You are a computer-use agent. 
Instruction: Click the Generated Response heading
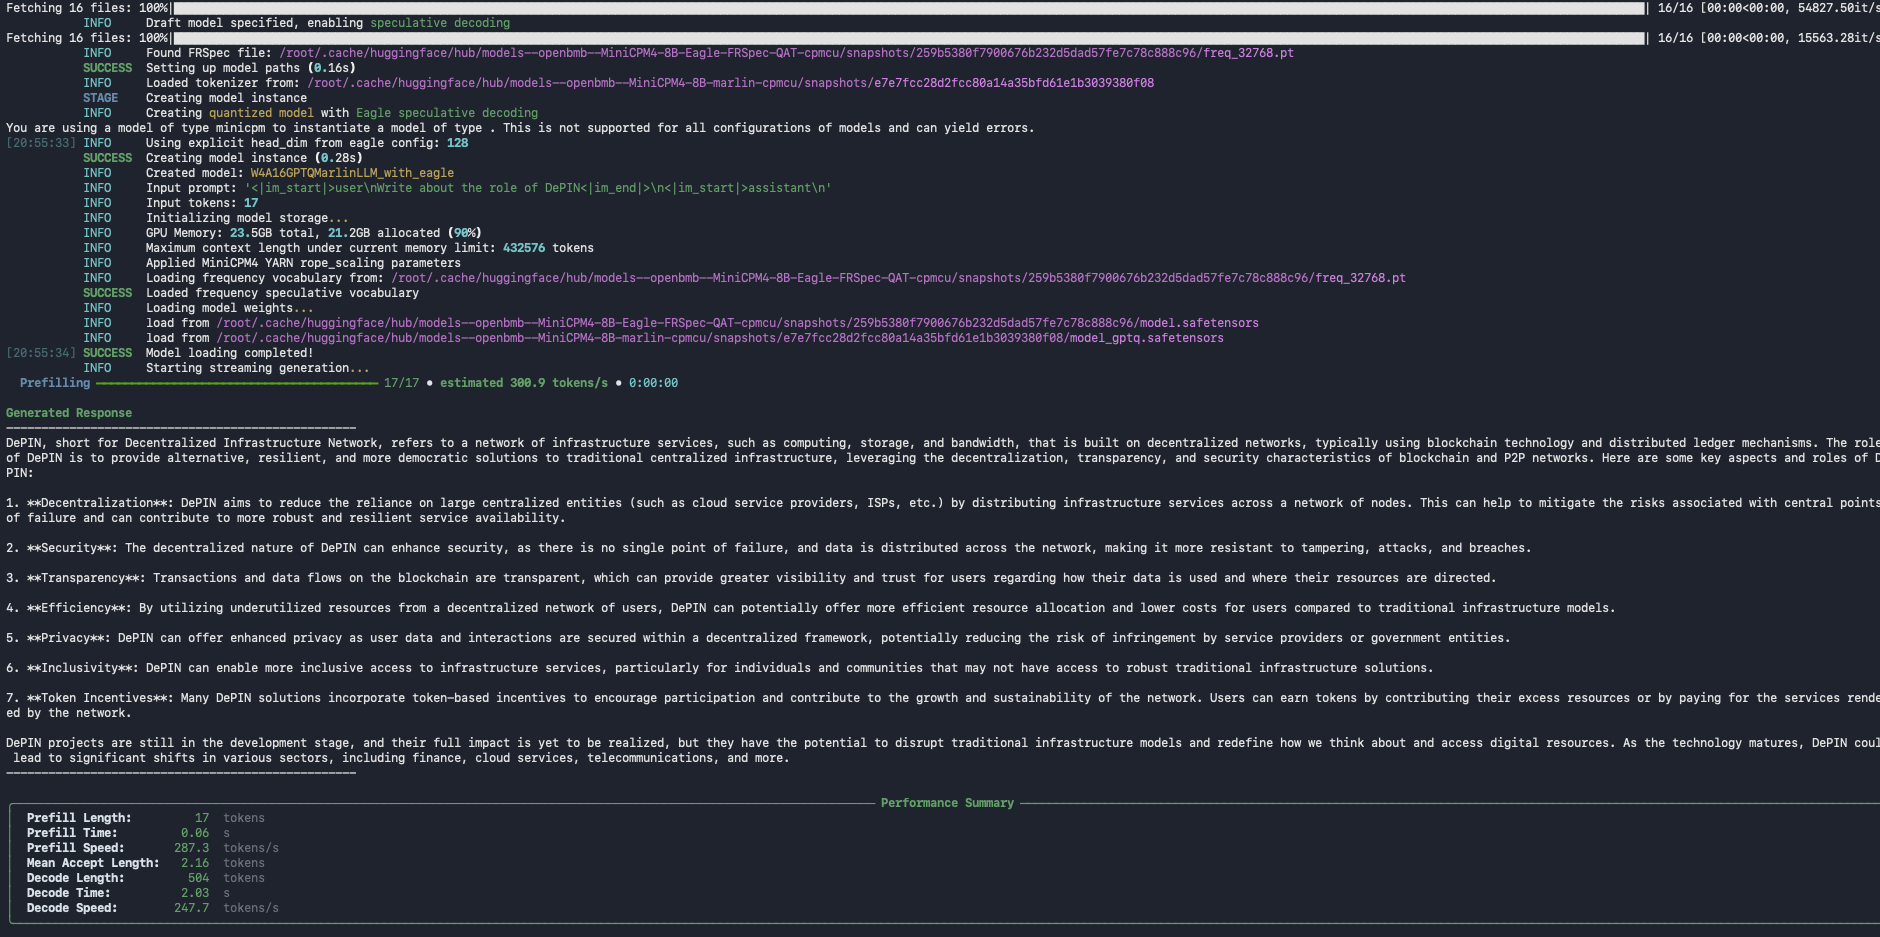(69, 413)
